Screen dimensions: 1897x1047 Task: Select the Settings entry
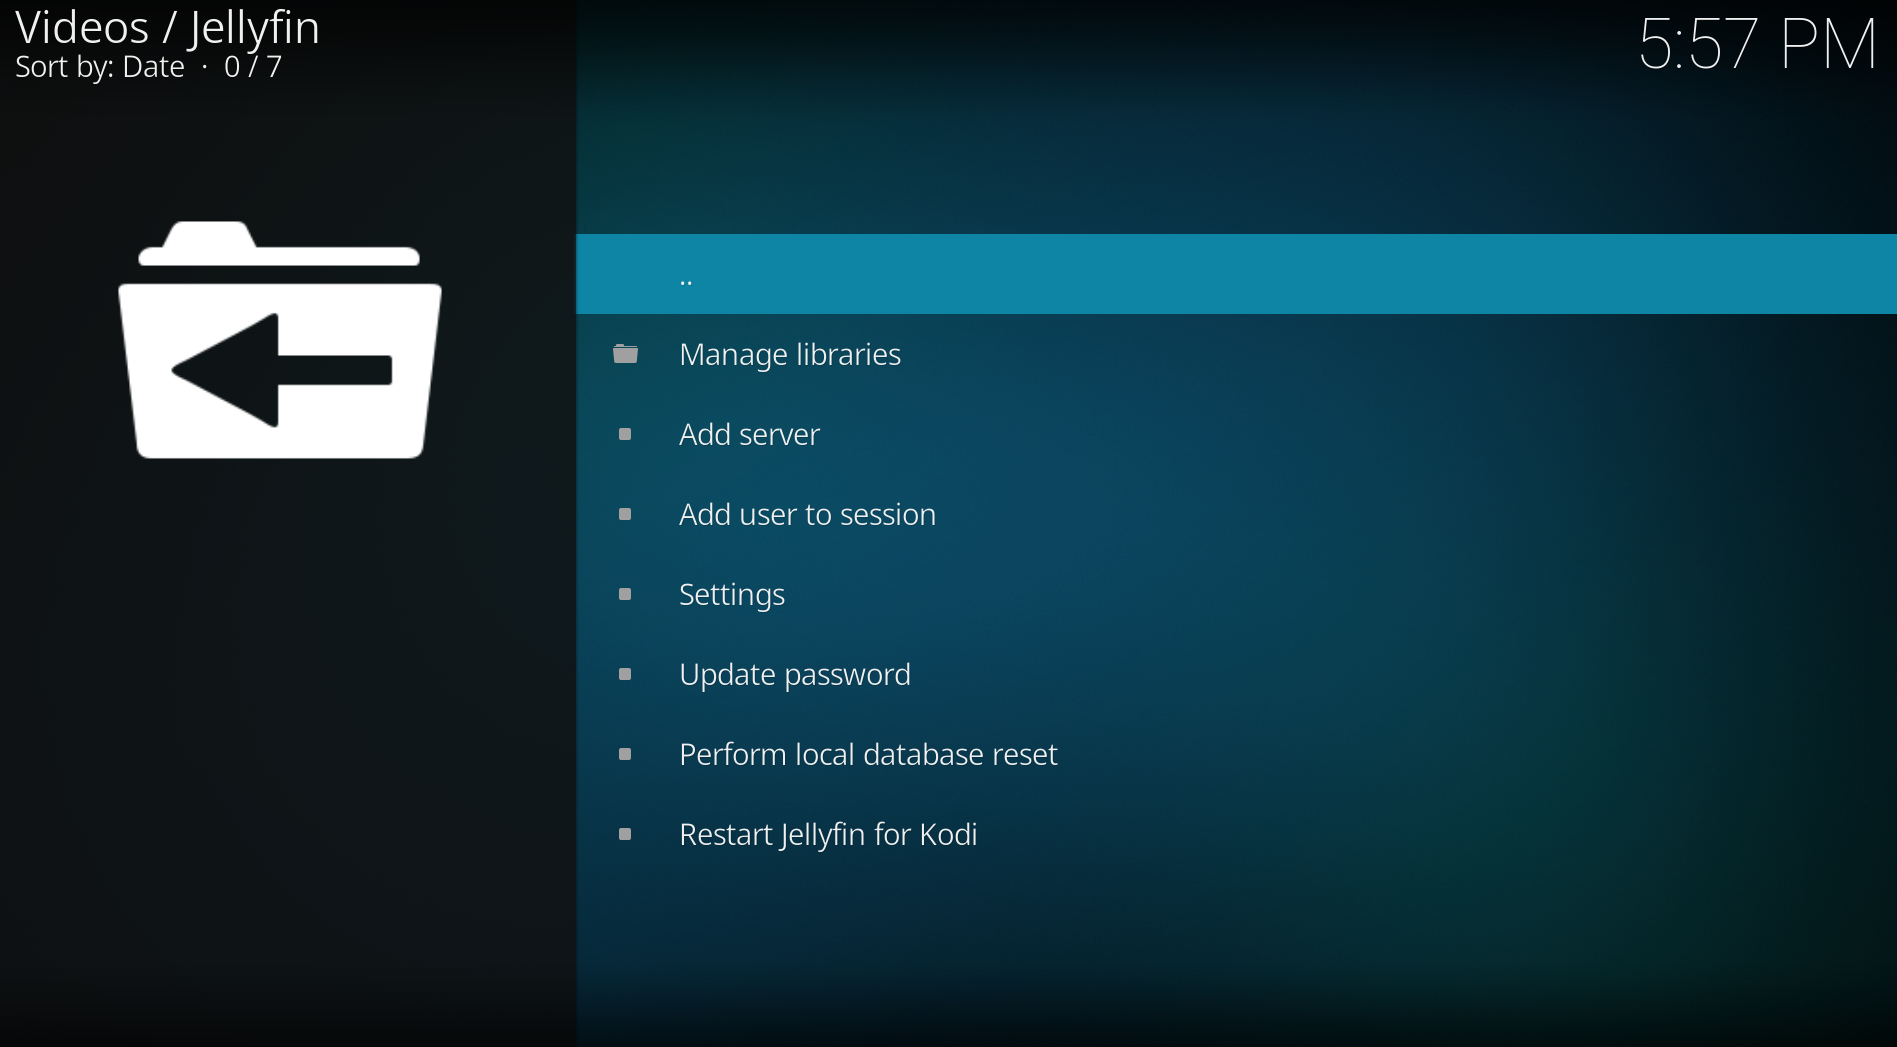pyautogui.click(x=731, y=594)
